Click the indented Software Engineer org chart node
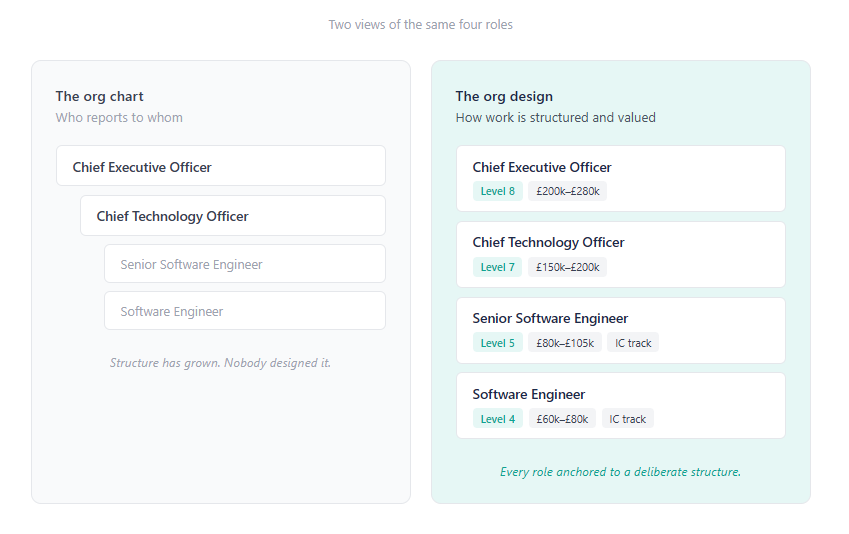This screenshot has height=534, width=849. [x=244, y=311]
